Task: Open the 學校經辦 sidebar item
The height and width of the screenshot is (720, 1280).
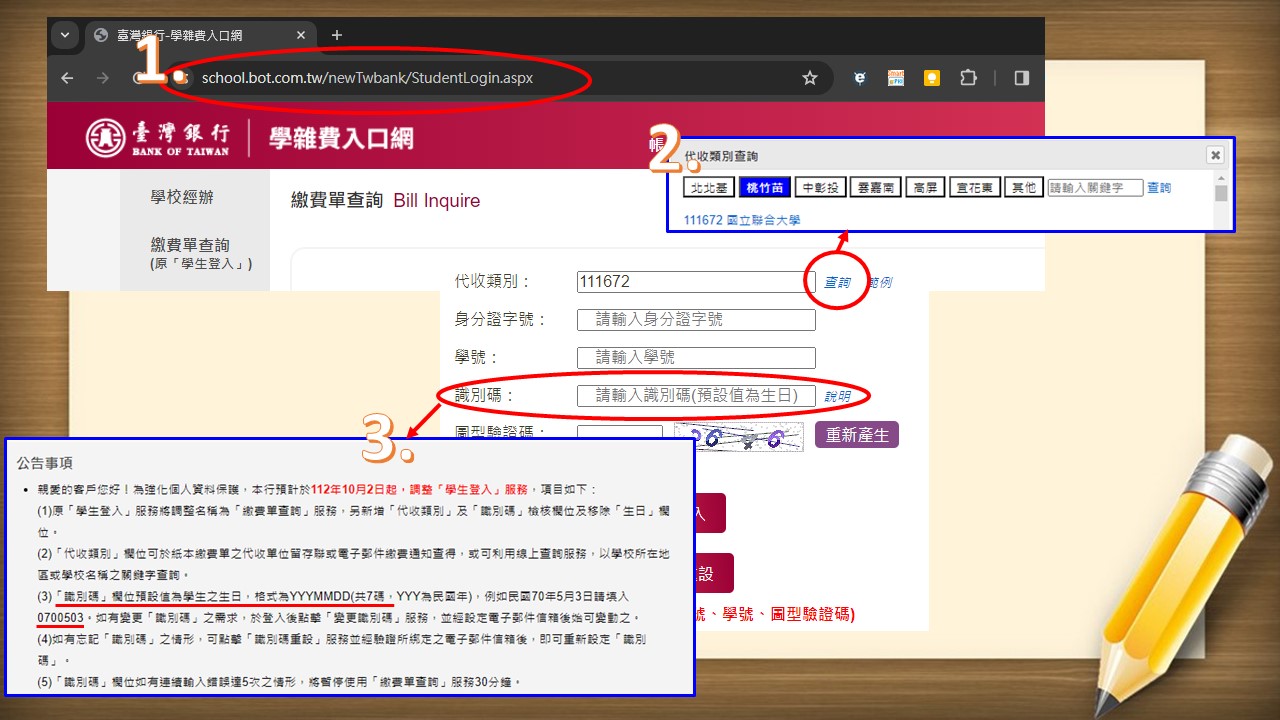Action: pyautogui.click(x=182, y=197)
